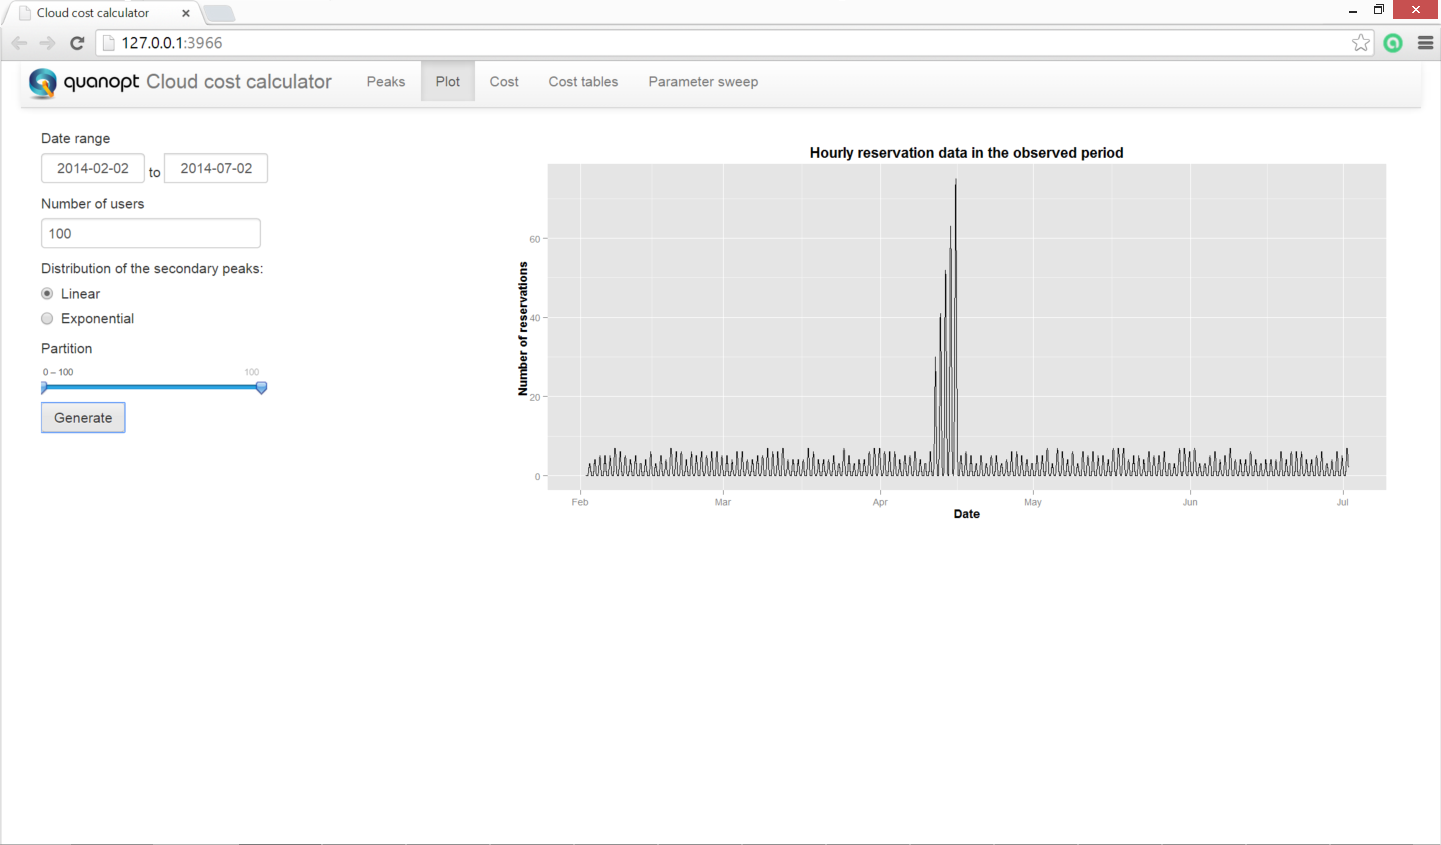1441x845 pixels.
Task: Open the Chrome hamburger menu
Action: point(1426,43)
